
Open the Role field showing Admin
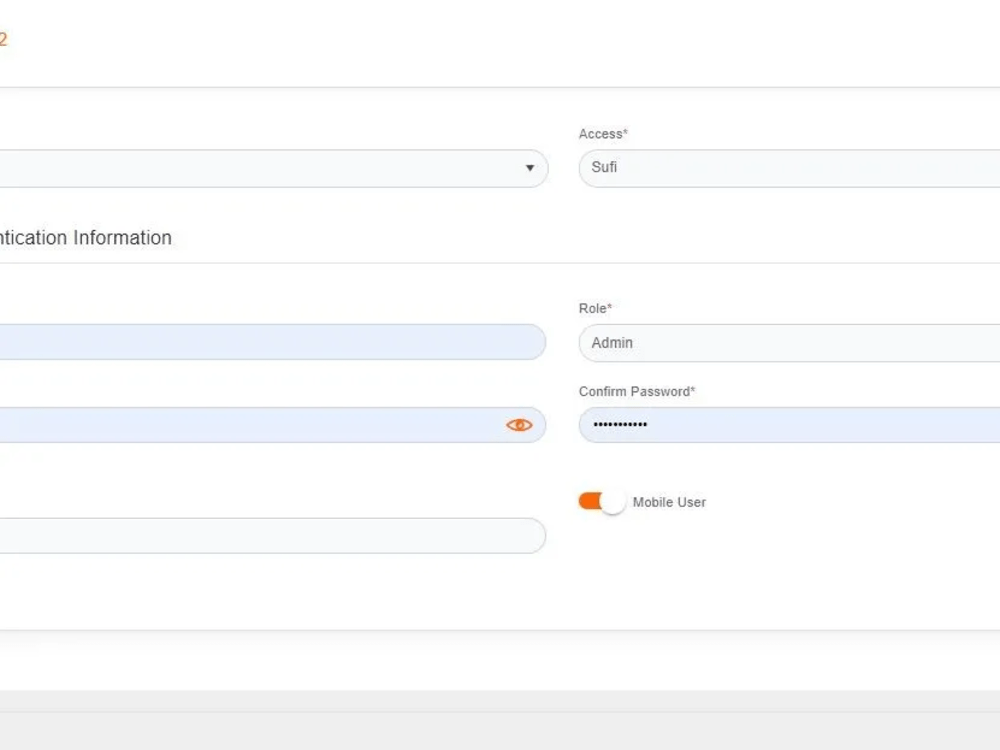pyautogui.click(x=790, y=343)
